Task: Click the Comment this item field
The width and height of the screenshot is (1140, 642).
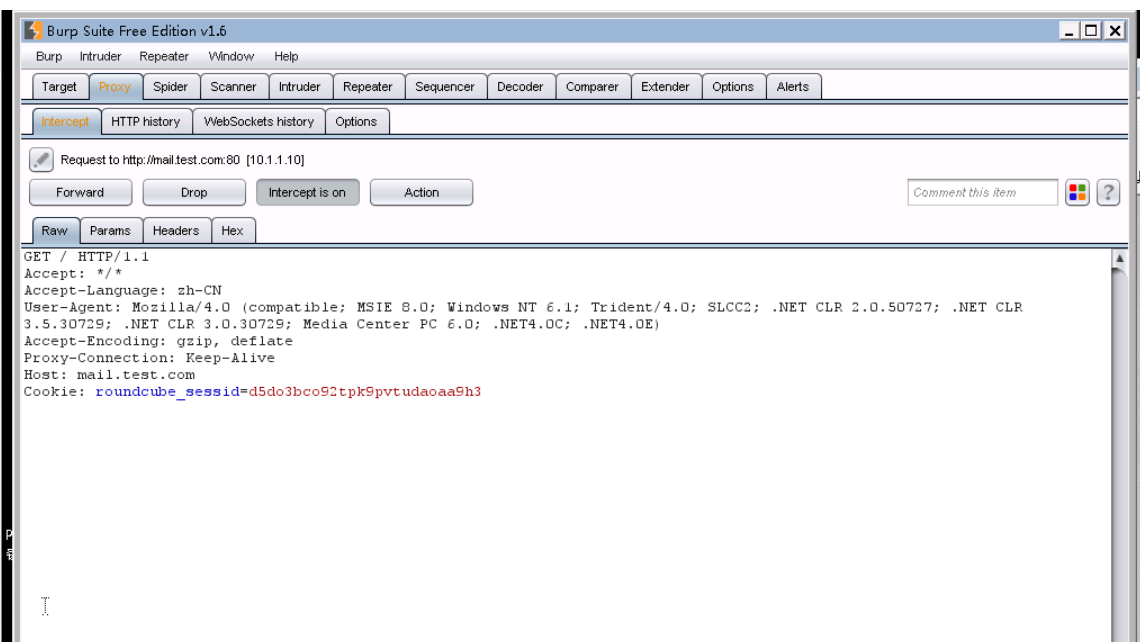Action: (982, 193)
